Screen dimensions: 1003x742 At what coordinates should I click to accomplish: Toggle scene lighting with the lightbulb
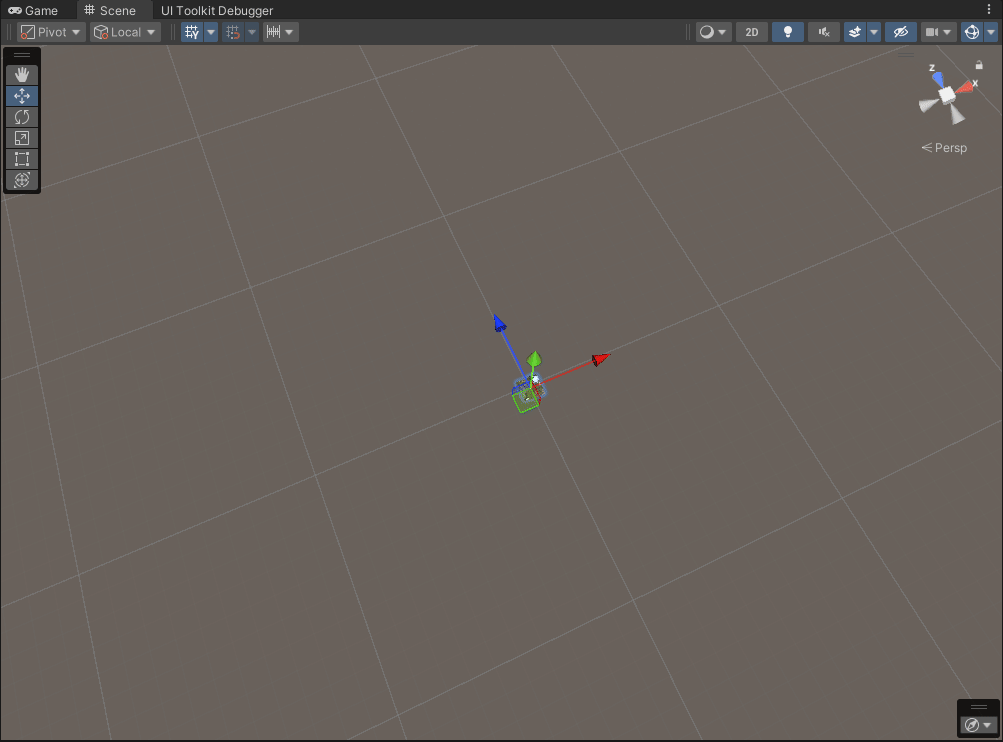pos(788,32)
